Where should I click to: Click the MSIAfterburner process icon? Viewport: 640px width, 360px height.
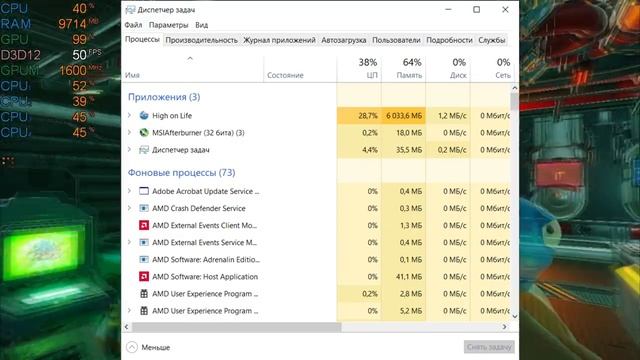click(x=144, y=133)
